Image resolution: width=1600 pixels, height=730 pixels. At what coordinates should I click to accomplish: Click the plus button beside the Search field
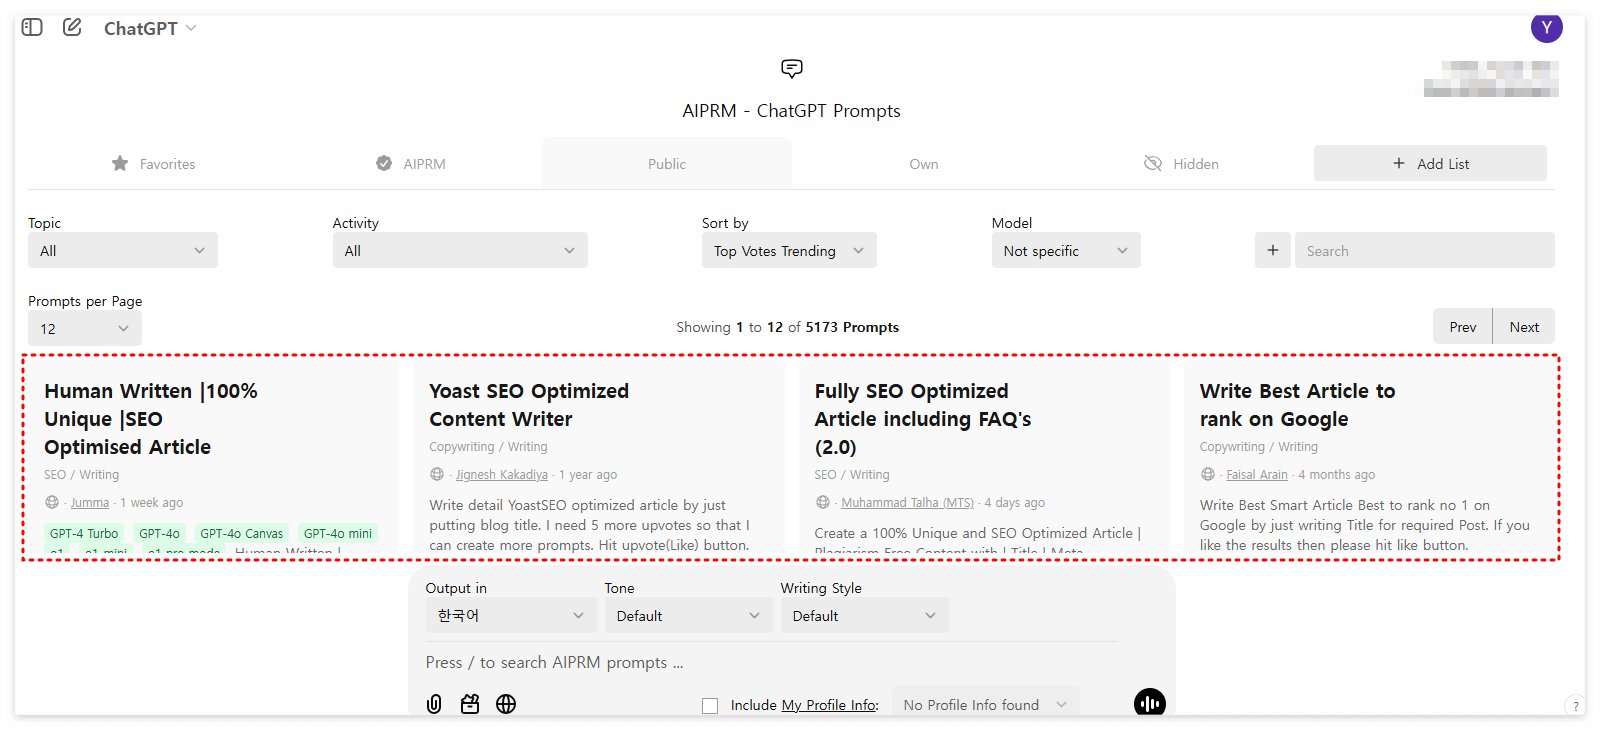[x=1272, y=250]
